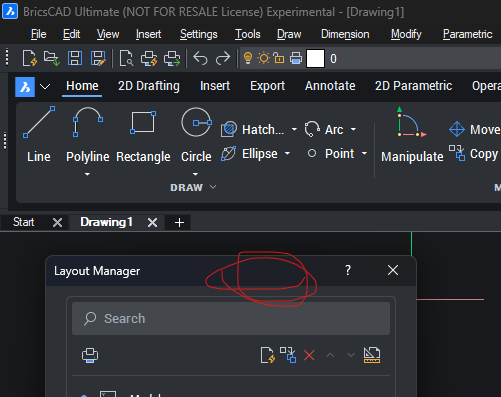The height and width of the screenshot is (397, 501).
Task: Click the white layer color swatch
Action: 315,58
